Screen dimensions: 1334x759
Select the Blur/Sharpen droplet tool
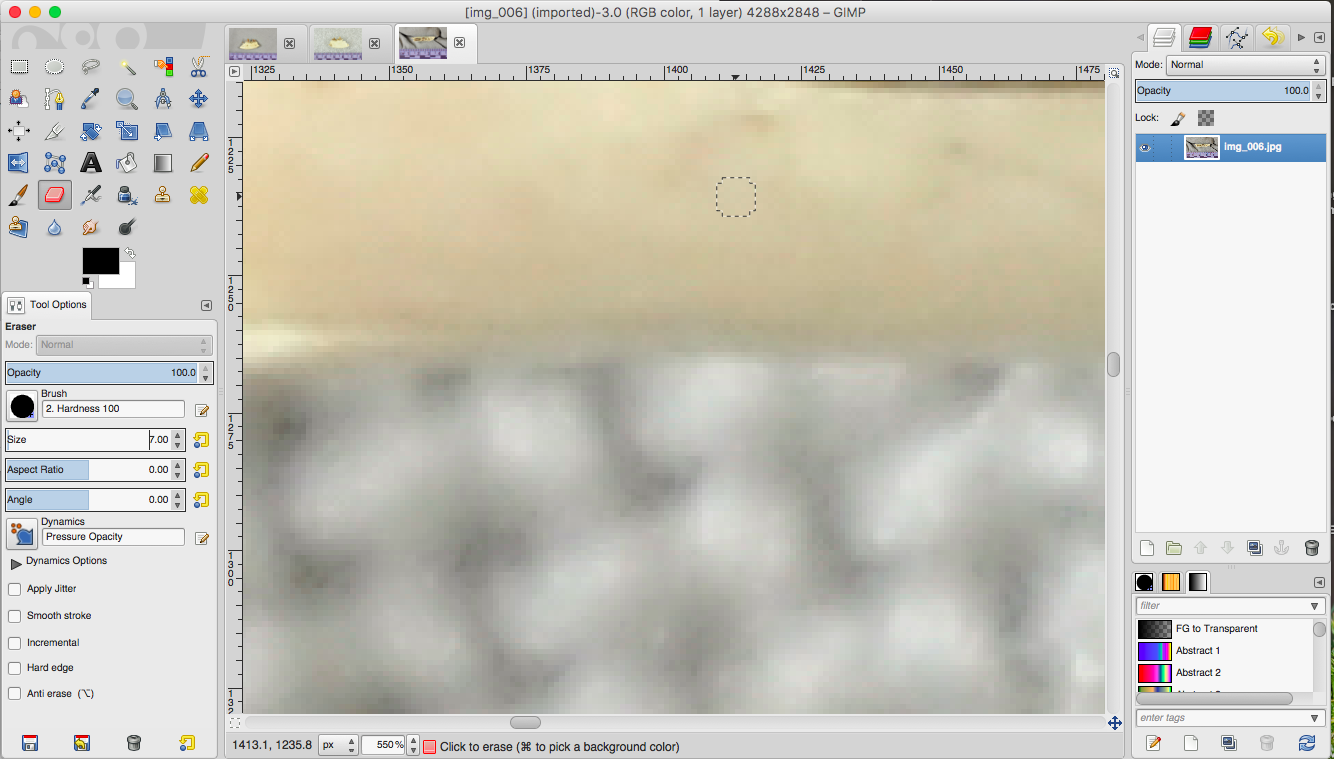[x=55, y=227]
